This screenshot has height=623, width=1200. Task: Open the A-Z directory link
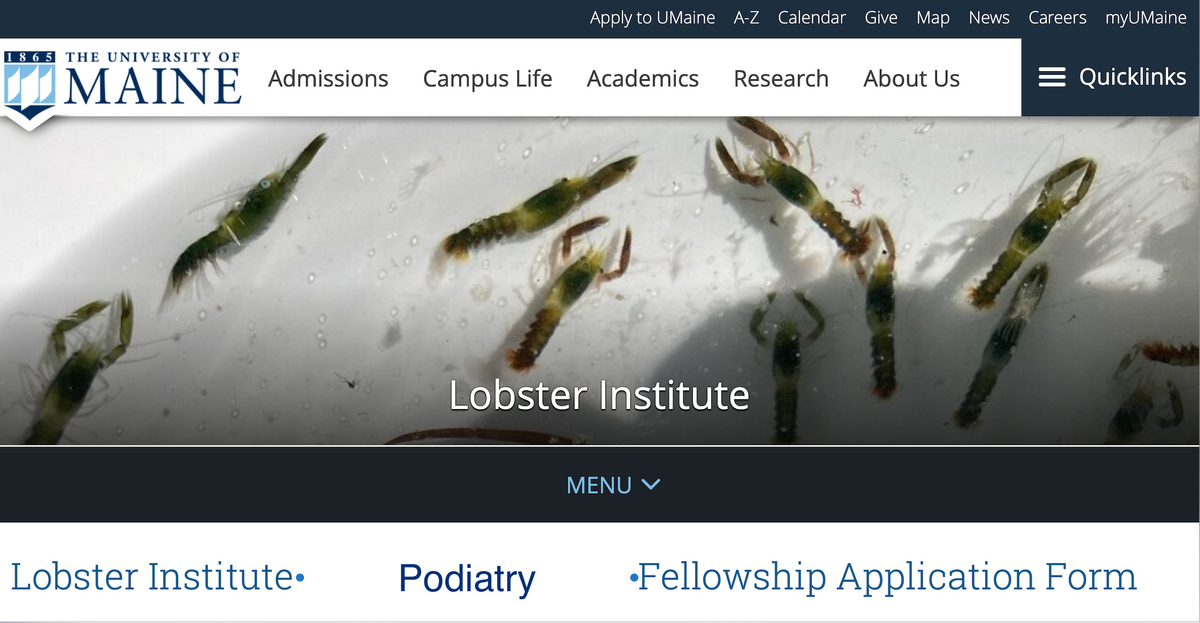point(746,18)
